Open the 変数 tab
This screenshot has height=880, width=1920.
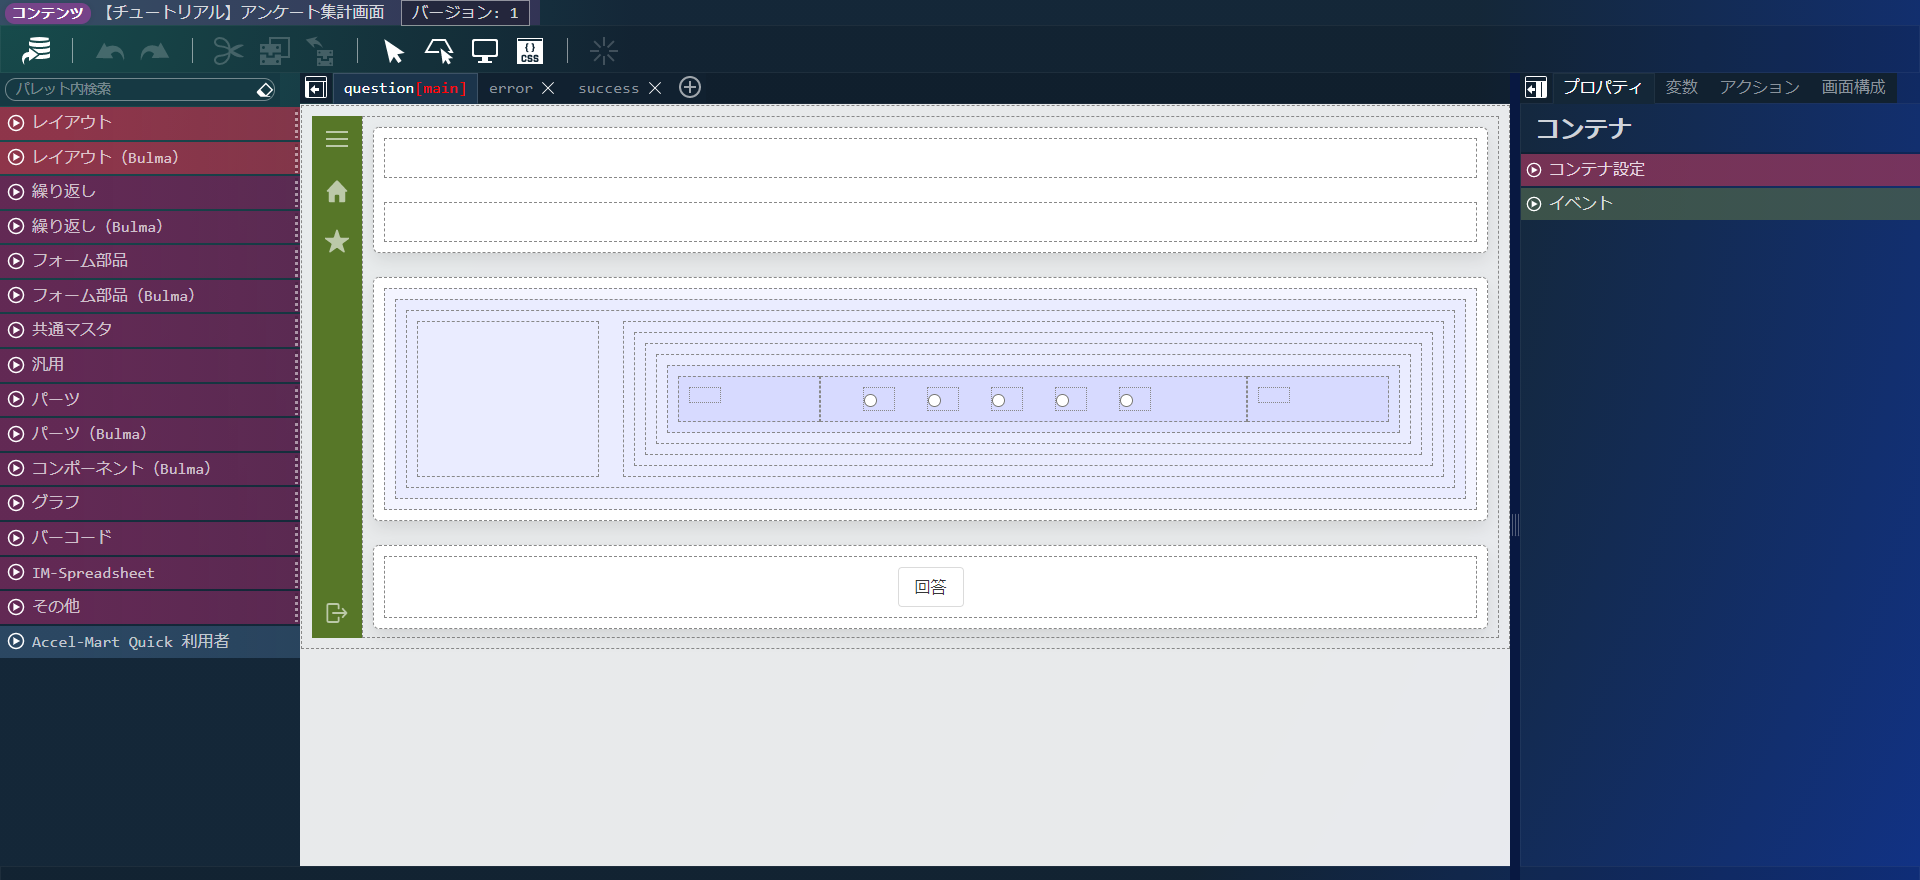[x=1682, y=87]
